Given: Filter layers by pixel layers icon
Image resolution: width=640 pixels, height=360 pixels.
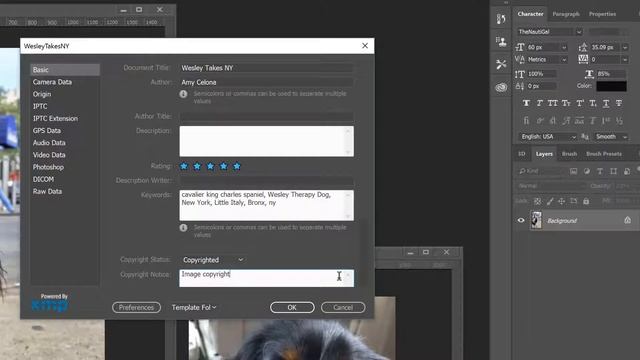Looking at the screenshot, I should coord(573,171).
